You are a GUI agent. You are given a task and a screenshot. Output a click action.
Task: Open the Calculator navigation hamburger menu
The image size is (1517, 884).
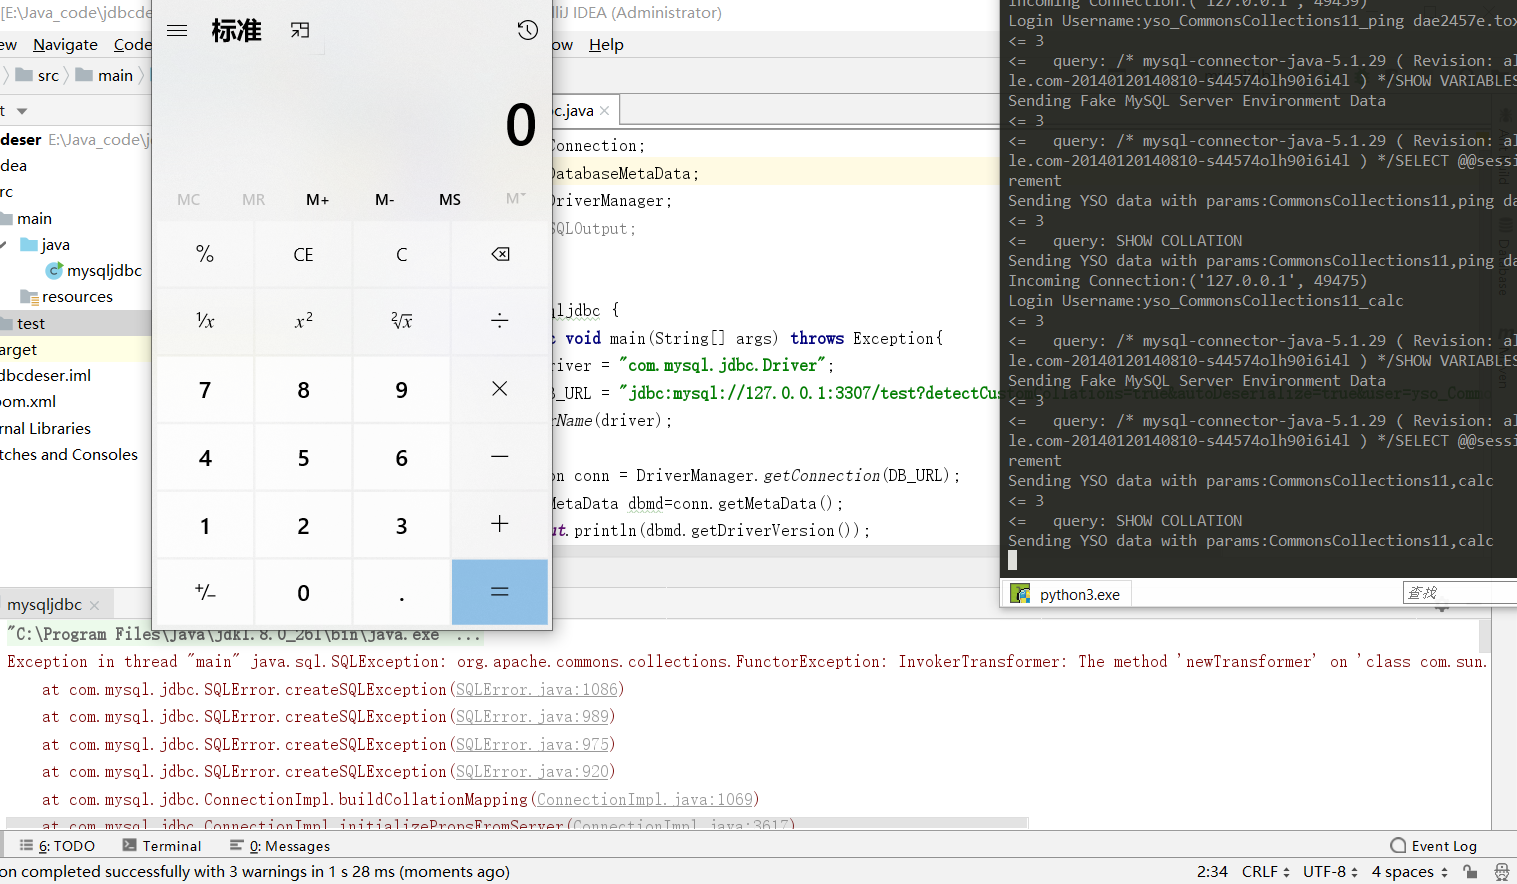[177, 30]
